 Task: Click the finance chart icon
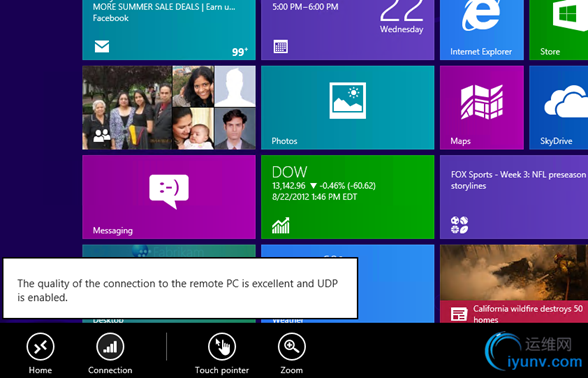pyautogui.click(x=280, y=225)
